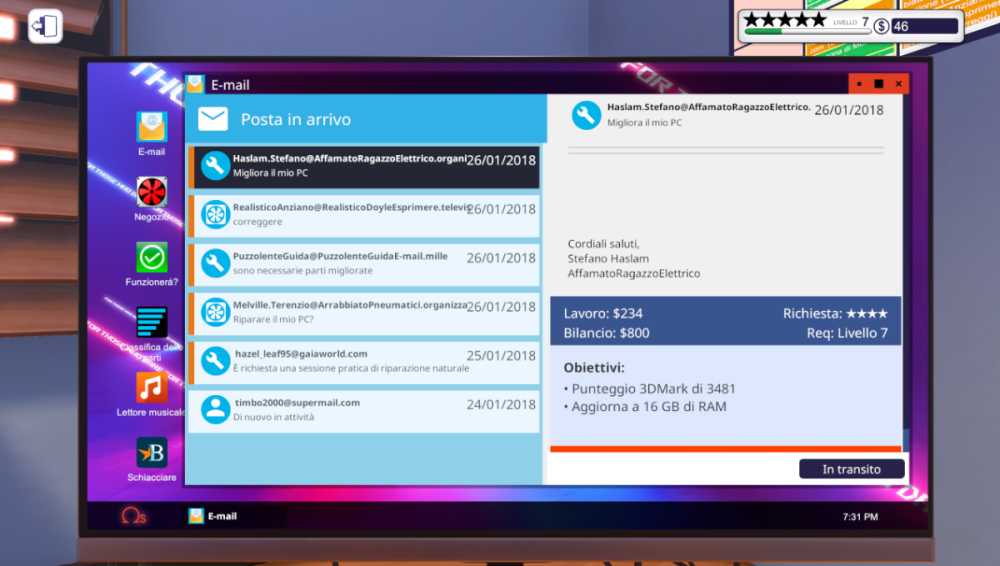Maximize the E-mail window
Image resolution: width=1000 pixels, height=566 pixels.
click(879, 84)
